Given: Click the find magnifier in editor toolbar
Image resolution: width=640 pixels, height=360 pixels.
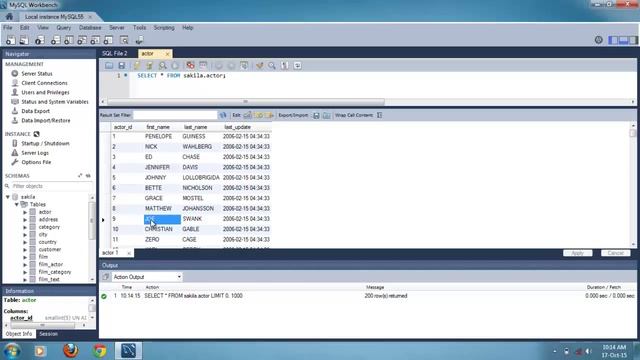Looking at the screenshot, I should click(x=272, y=65).
